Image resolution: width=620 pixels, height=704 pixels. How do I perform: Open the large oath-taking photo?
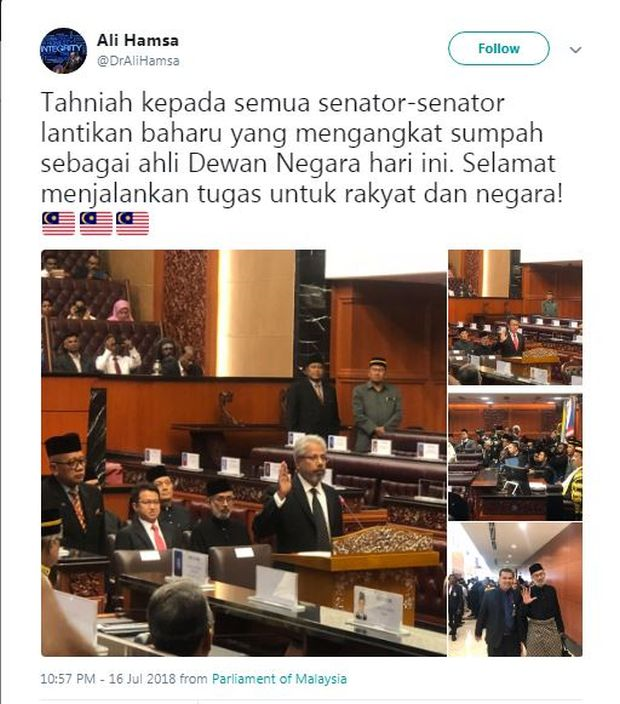pyautogui.click(x=244, y=453)
